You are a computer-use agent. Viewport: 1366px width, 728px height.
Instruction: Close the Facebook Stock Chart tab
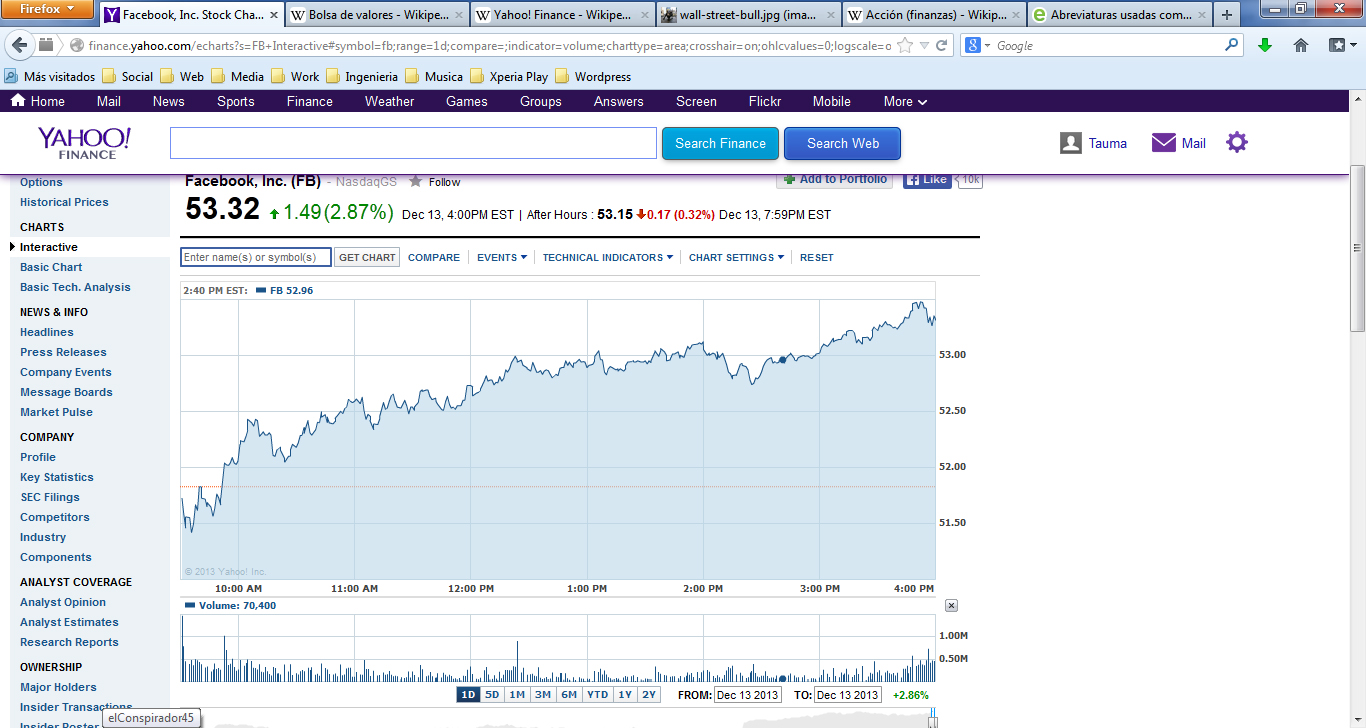pyautogui.click(x=273, y=16)
